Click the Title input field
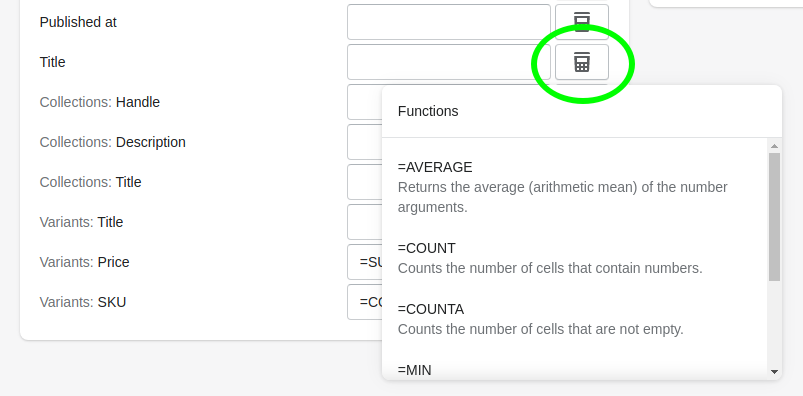 (449, 62)
